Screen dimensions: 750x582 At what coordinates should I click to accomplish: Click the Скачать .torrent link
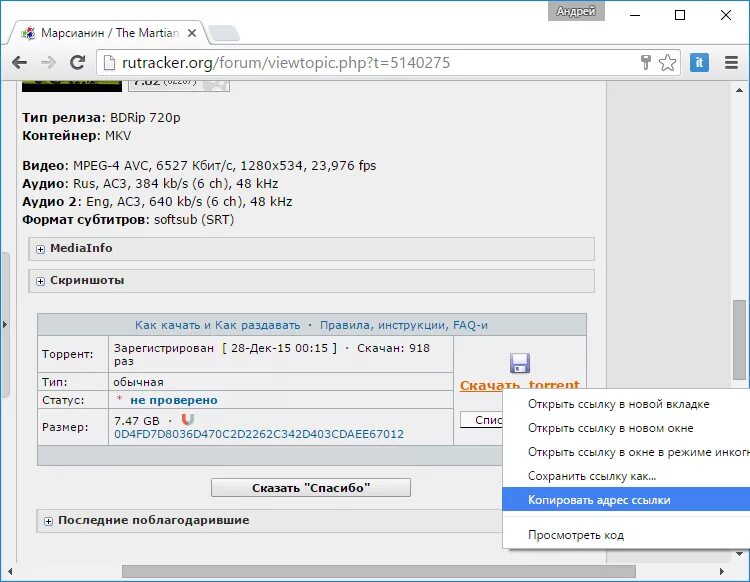[x=519, y=384]
